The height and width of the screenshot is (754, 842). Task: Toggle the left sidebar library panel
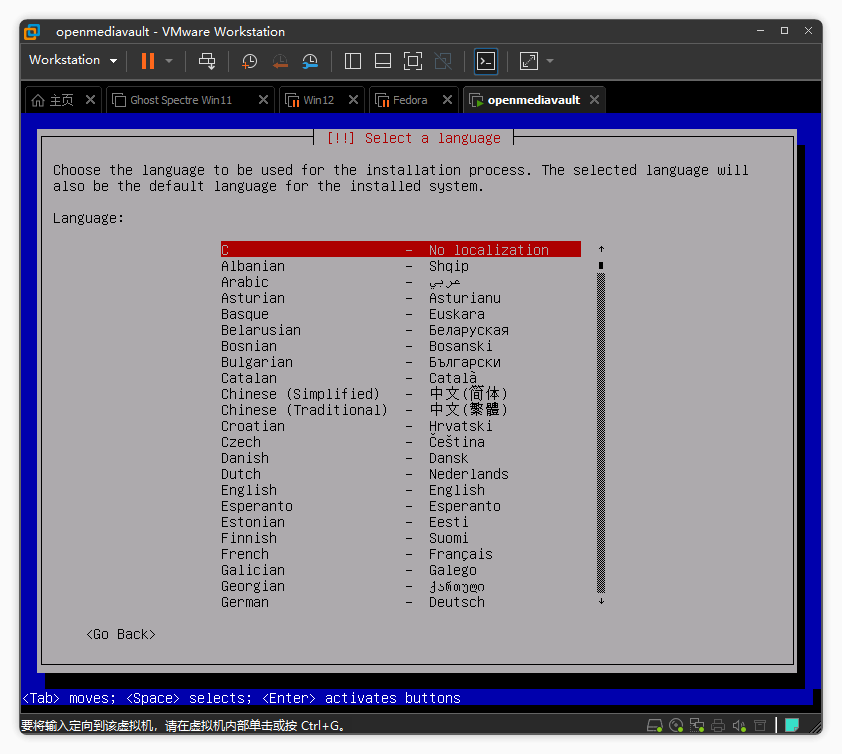(353, 61)
